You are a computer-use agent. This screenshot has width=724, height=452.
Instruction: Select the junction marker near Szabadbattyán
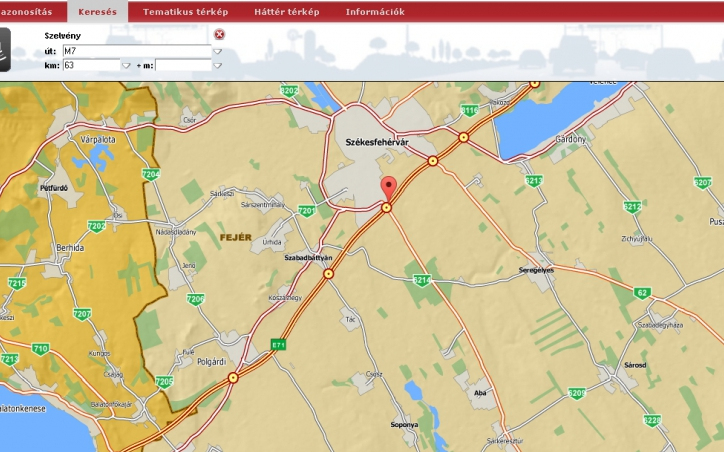point(328,274)
